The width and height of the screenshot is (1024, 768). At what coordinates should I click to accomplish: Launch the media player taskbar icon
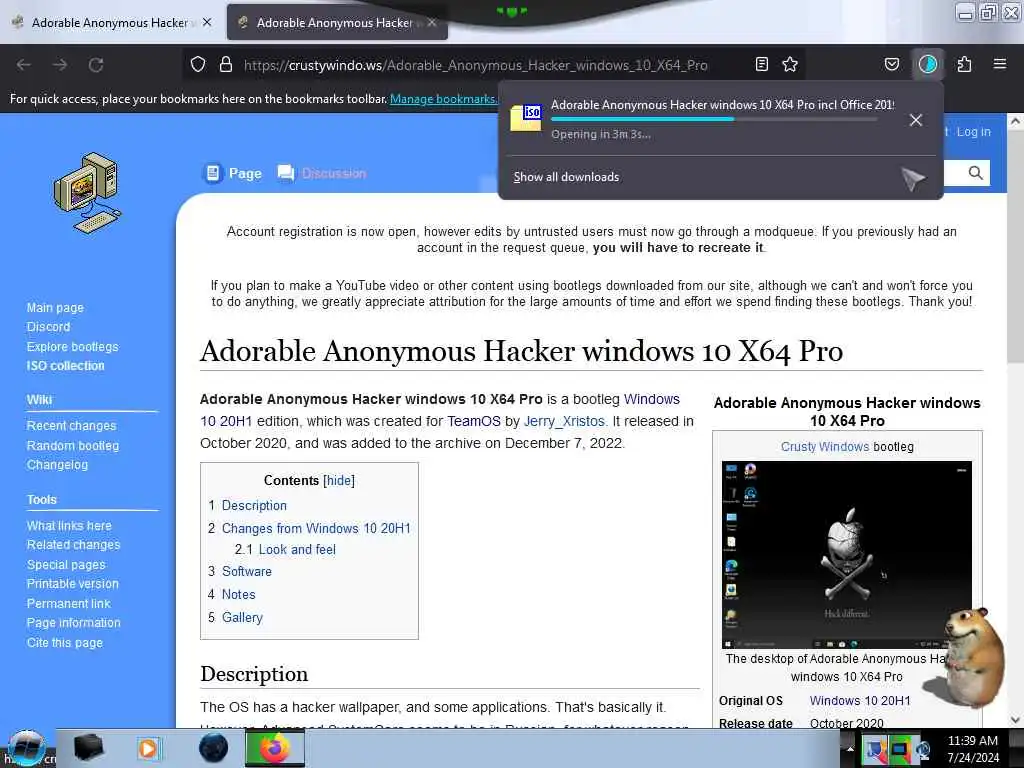(148, 748)
